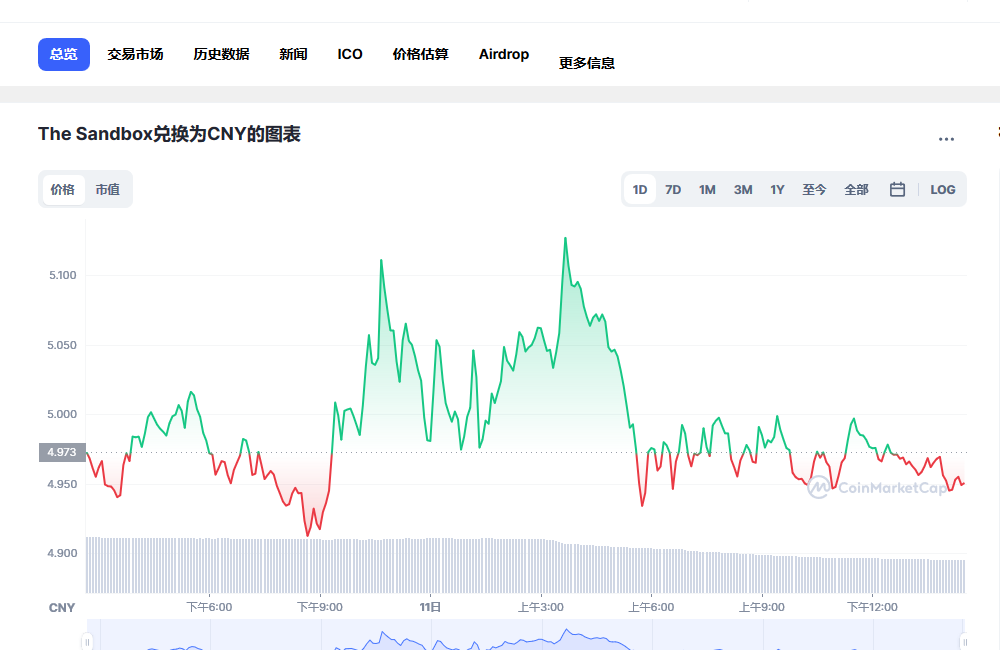The image size is (1000, 650).
Task: Select the 3M time range
Action: pos(743,189)
